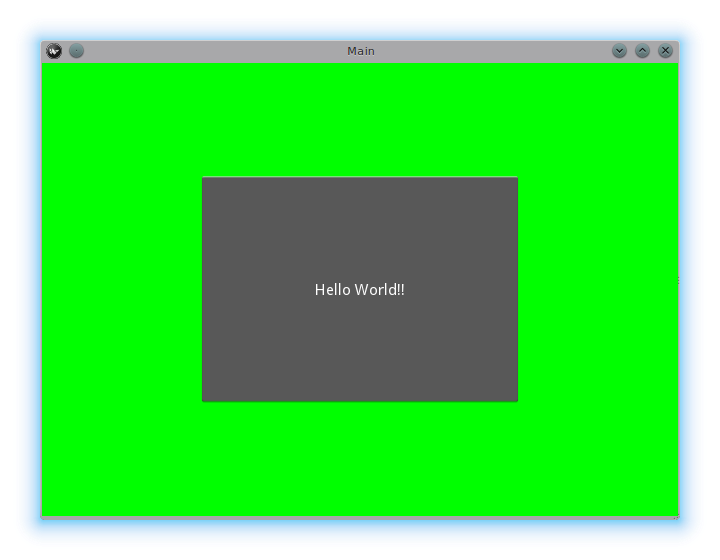This screenshot has width=720, height=560.
Task: Click the gray panel above the Hello World text
Action: [360, 225]
